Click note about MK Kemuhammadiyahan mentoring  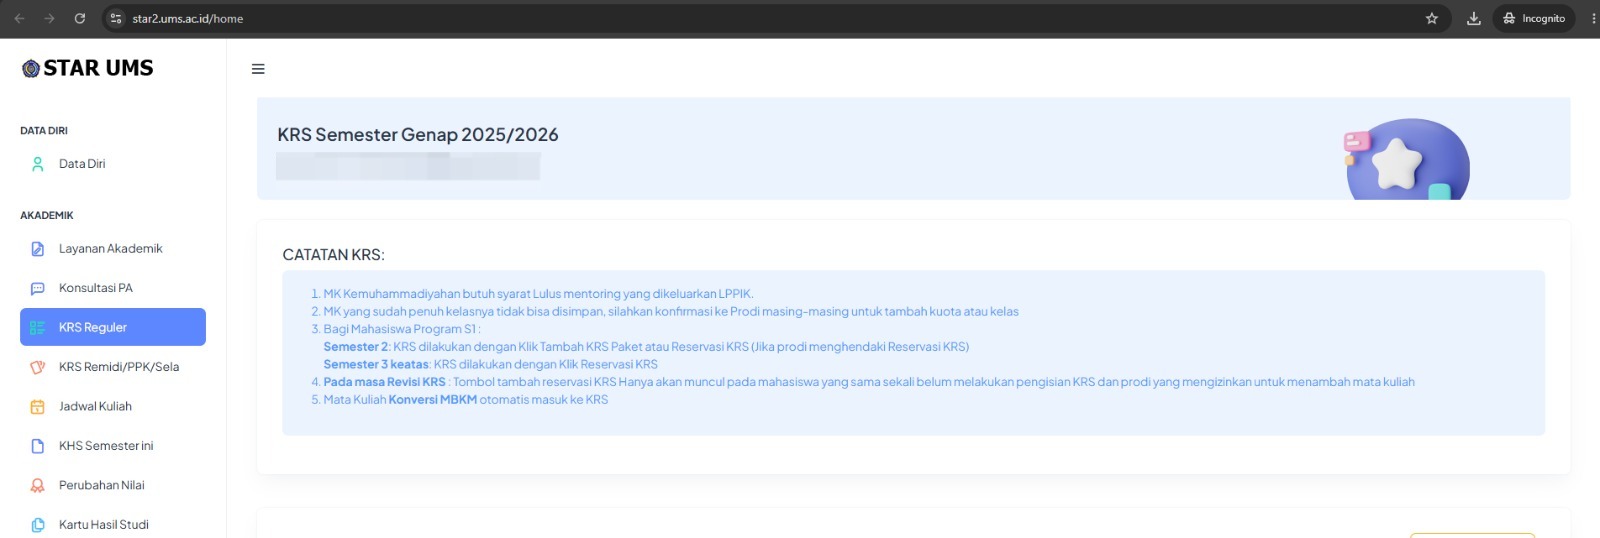tap(538, 294)
